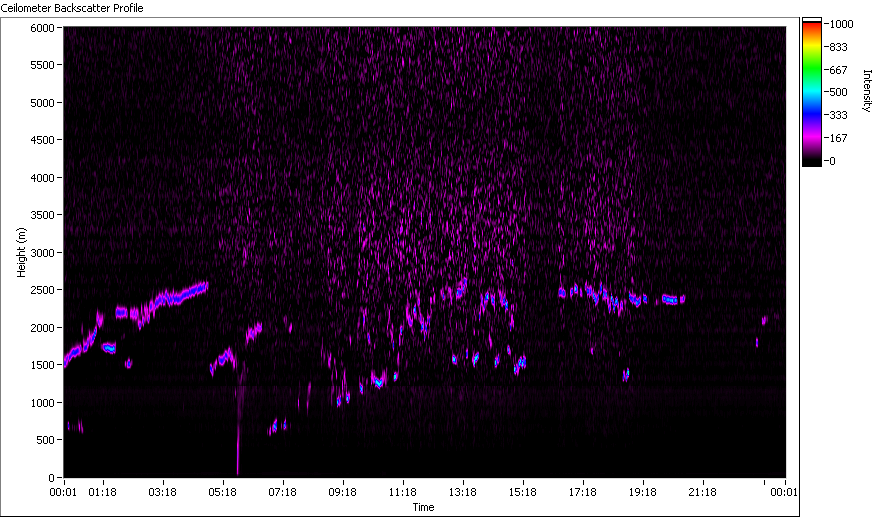Click the 00:01 start time label

tap(63, 492)
